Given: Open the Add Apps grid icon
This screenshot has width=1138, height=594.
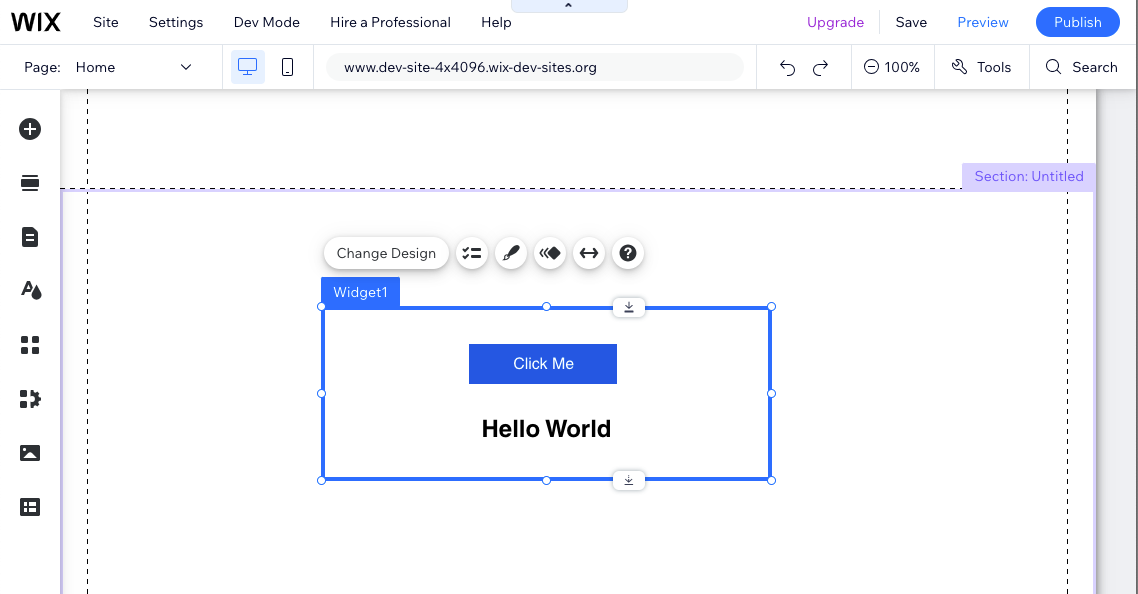Looking at the screenshot, I should pos(30,345).
